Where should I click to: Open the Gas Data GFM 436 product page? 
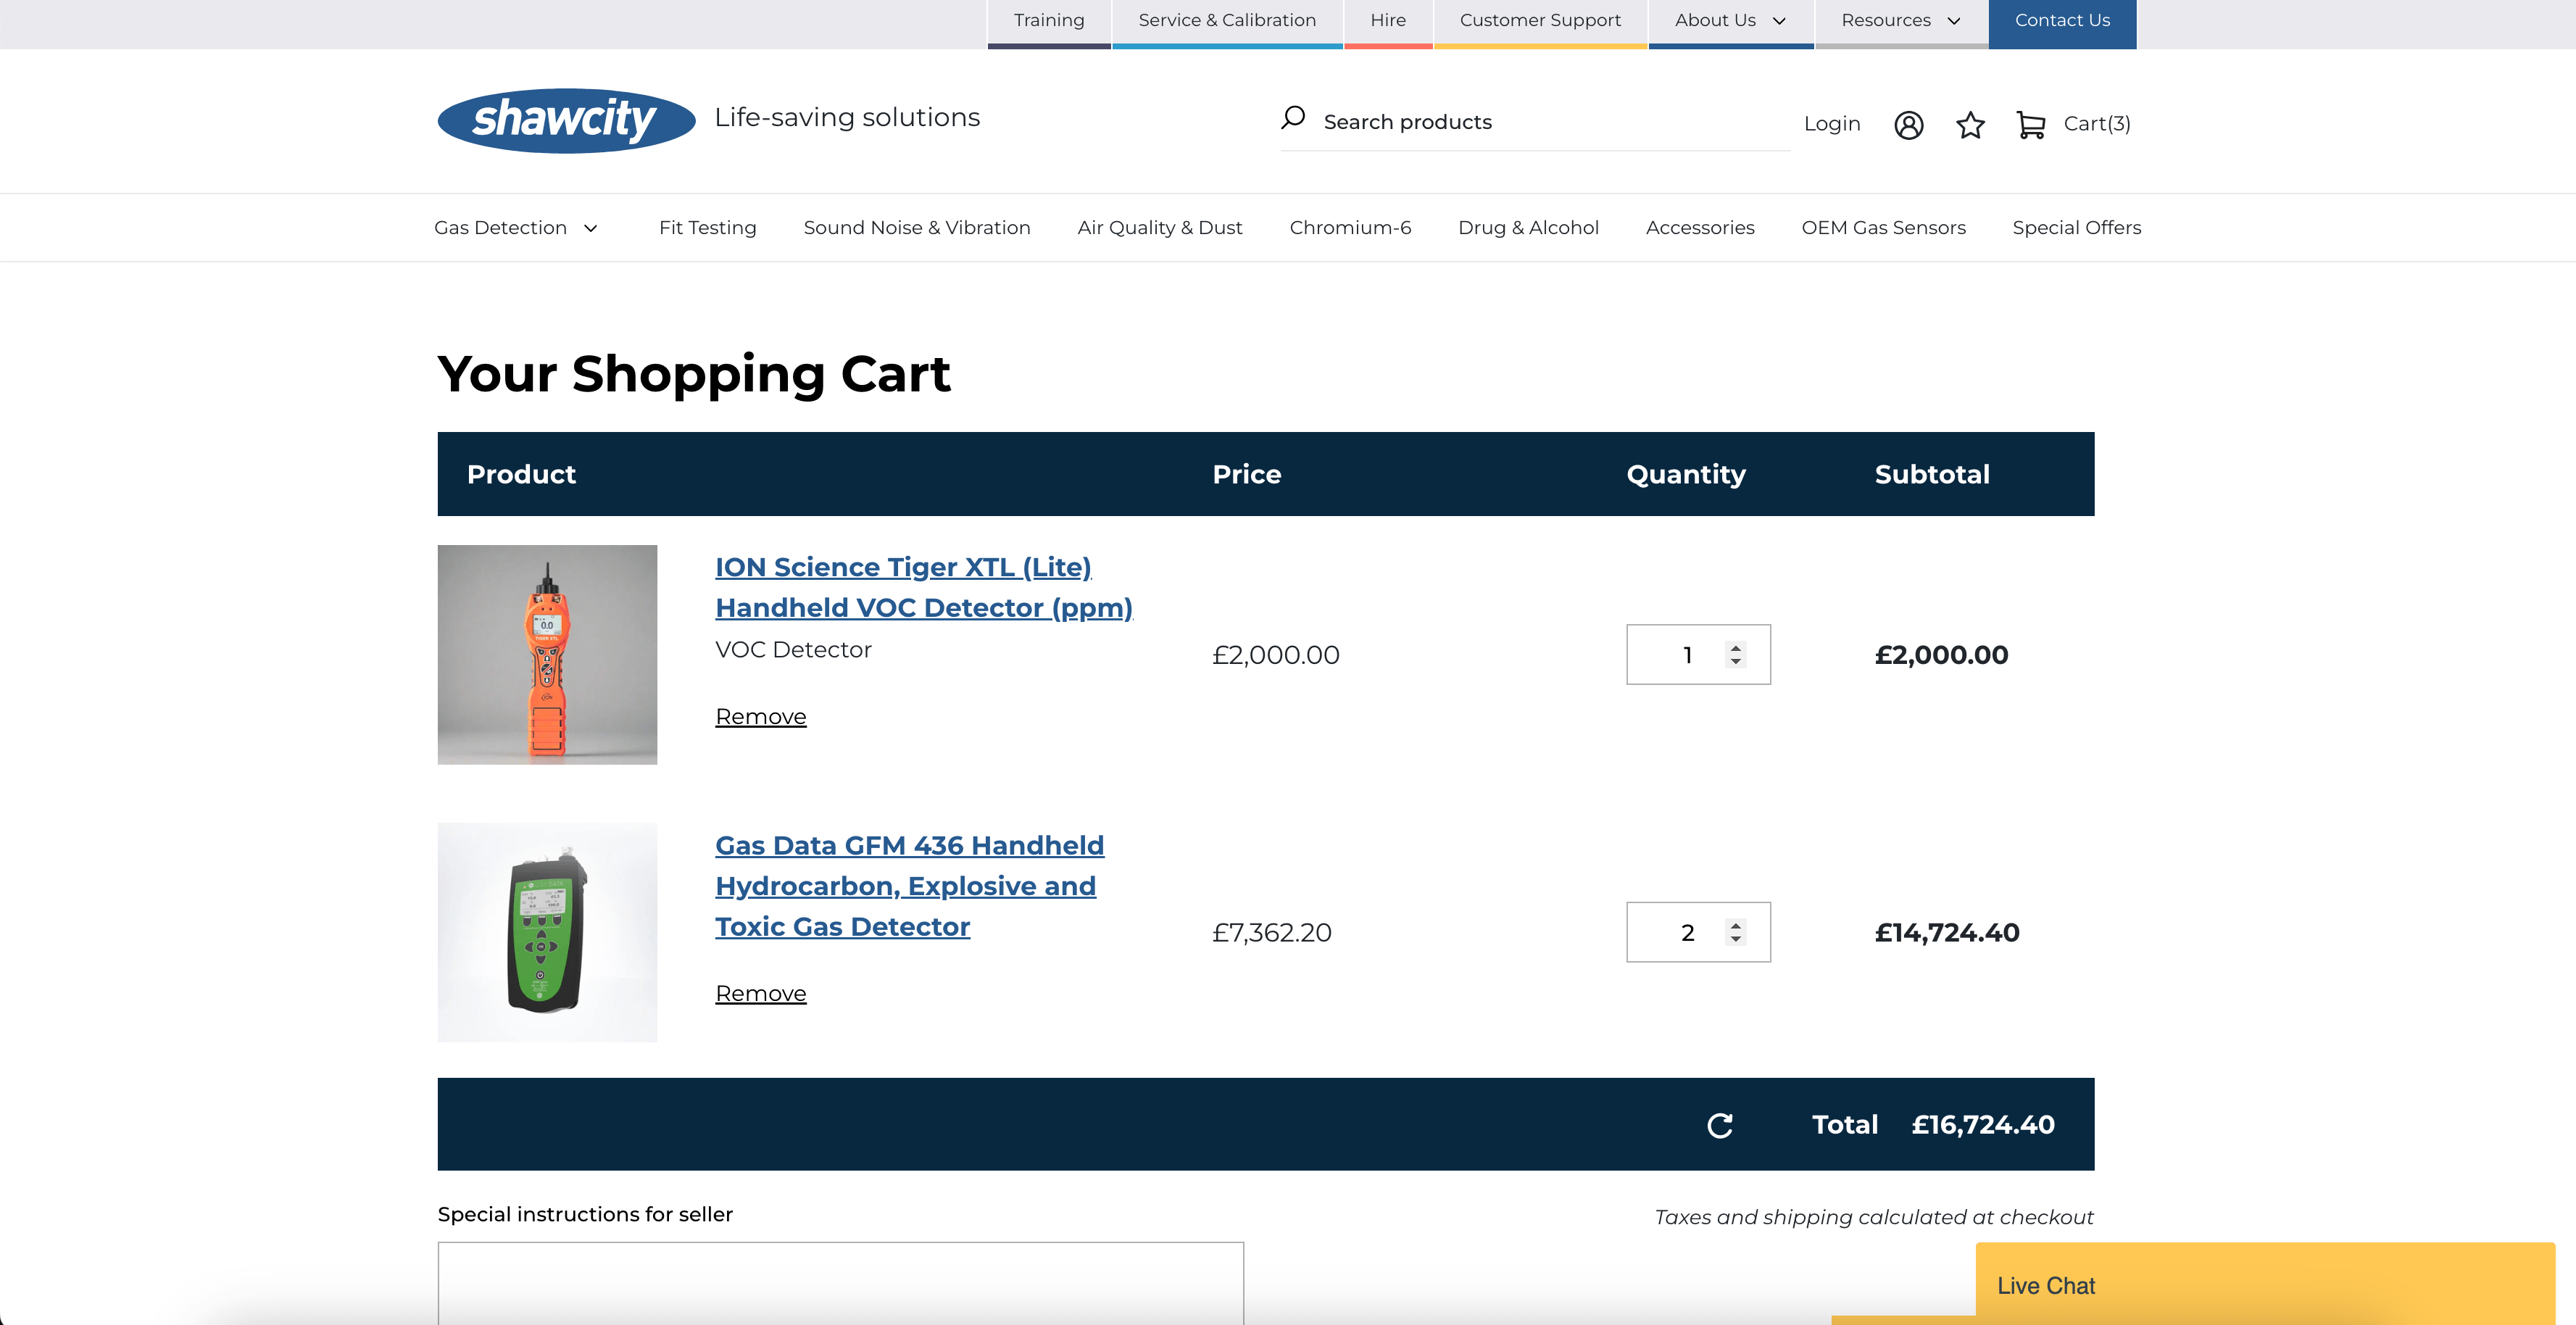point(908,885)
